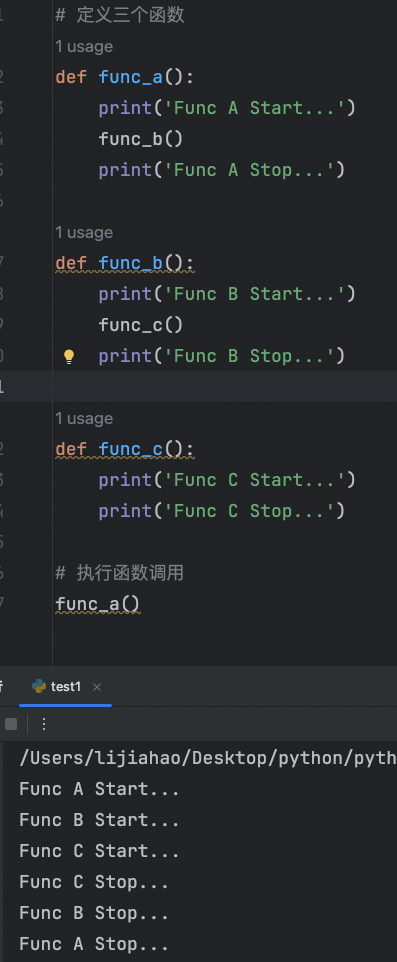Place the cursor on the func_c() call in func_b
The image size is (397, 962).
141,325
